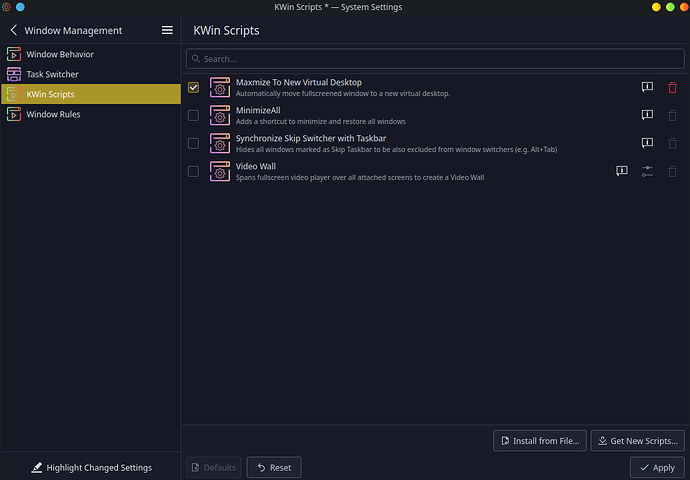Open the hamburger menu in sidebar header
This screenshot has width=690, height=480.
[167, 31]
